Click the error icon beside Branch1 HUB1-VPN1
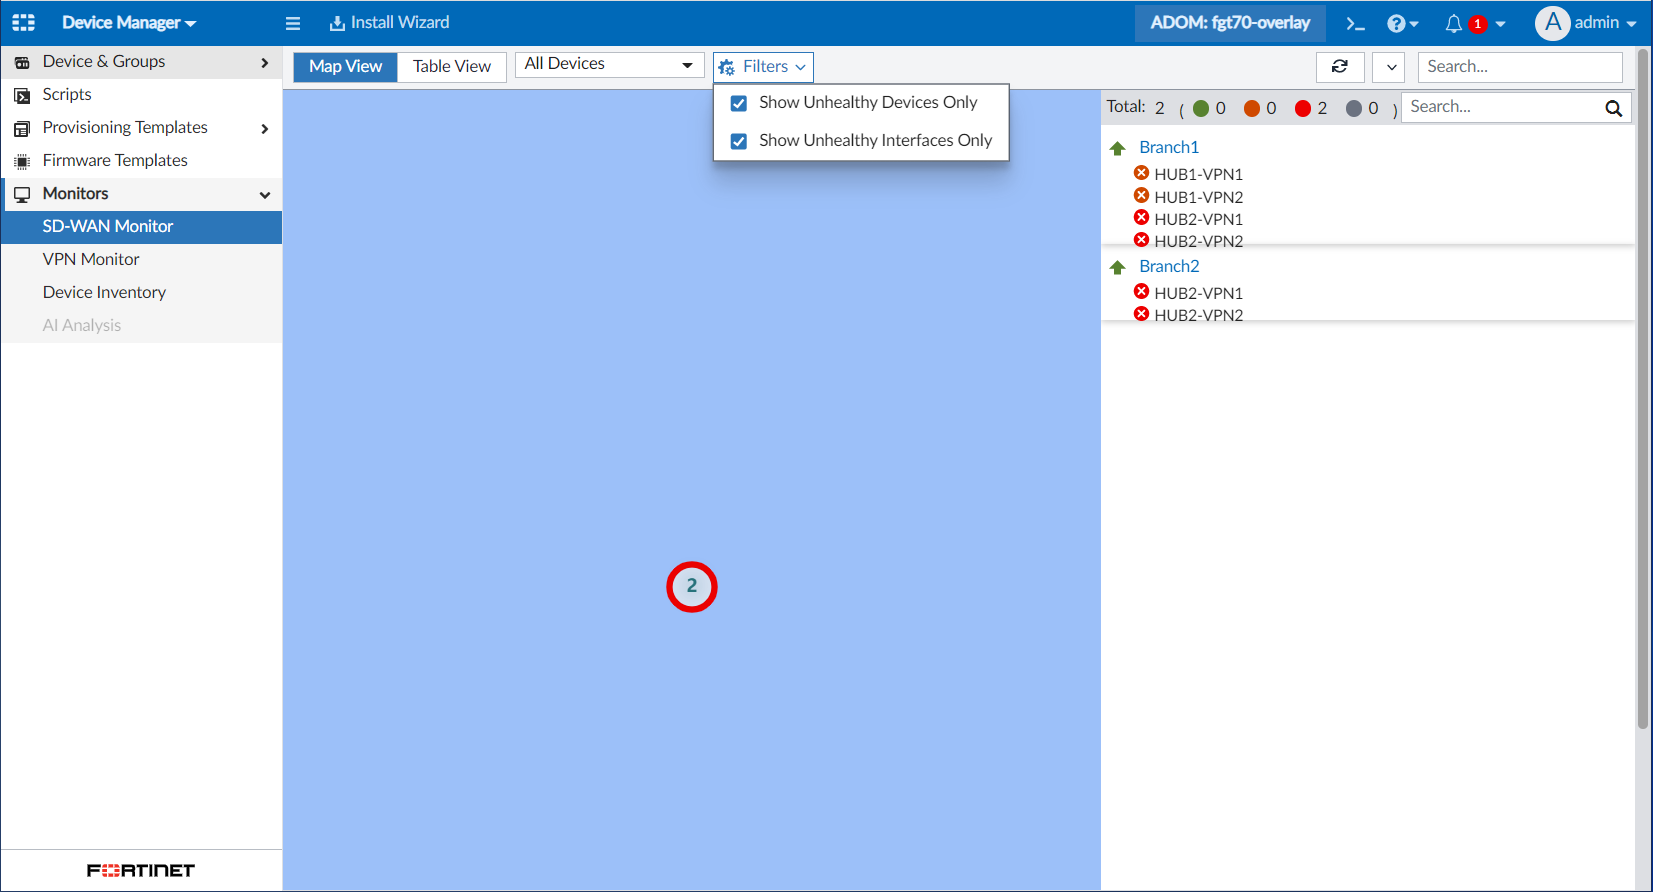Viewport: 1653px width, 892px height. pos(1141,173)
